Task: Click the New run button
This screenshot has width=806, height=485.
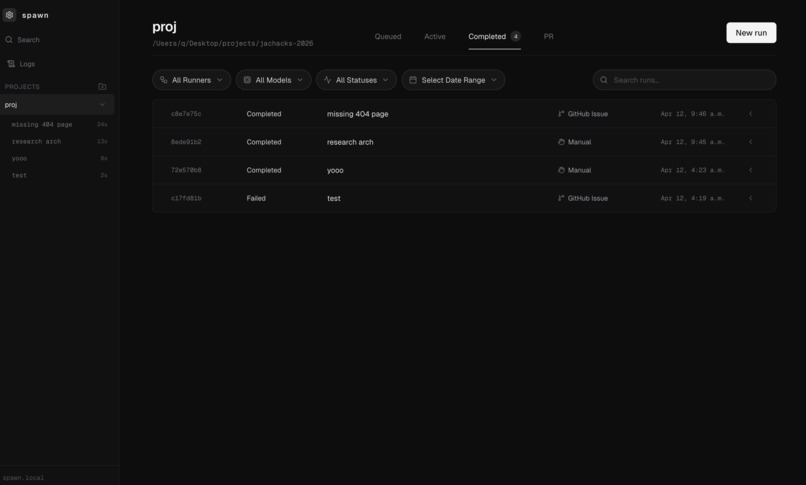Action: pos(751,32)
